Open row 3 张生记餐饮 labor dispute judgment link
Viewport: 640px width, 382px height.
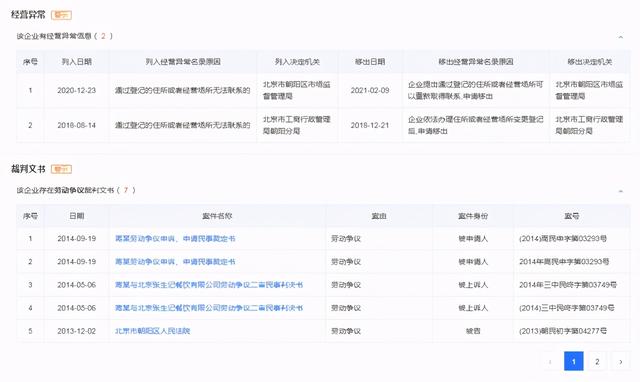coord(209,285)
